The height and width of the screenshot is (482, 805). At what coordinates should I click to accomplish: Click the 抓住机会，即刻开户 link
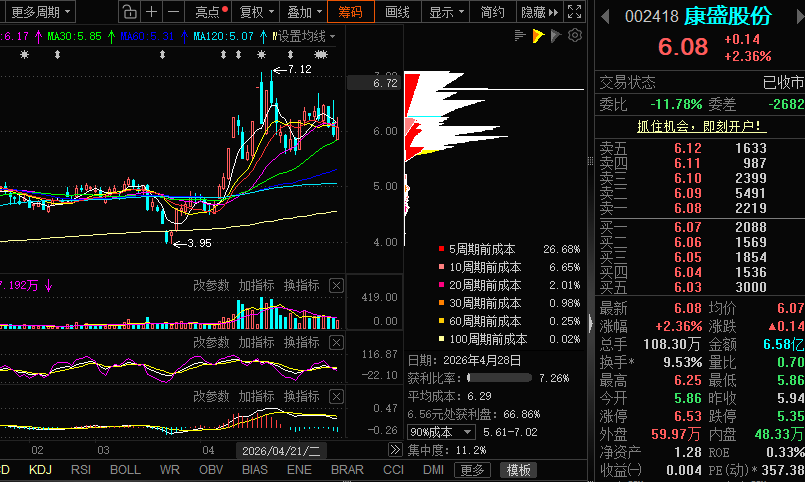click(x=699, y=126)
